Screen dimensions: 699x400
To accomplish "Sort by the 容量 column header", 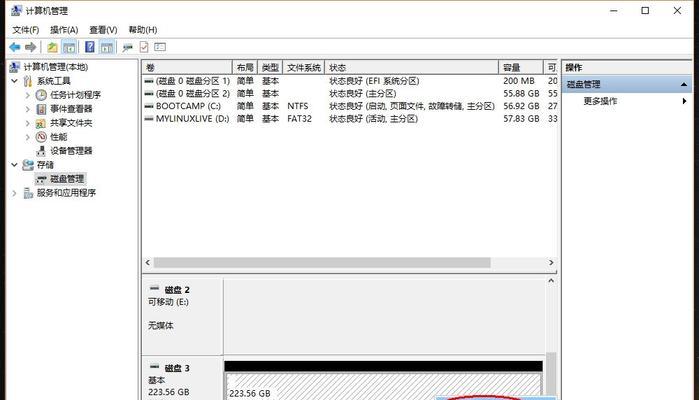I will pyautogui.click(x=521, y=67).
